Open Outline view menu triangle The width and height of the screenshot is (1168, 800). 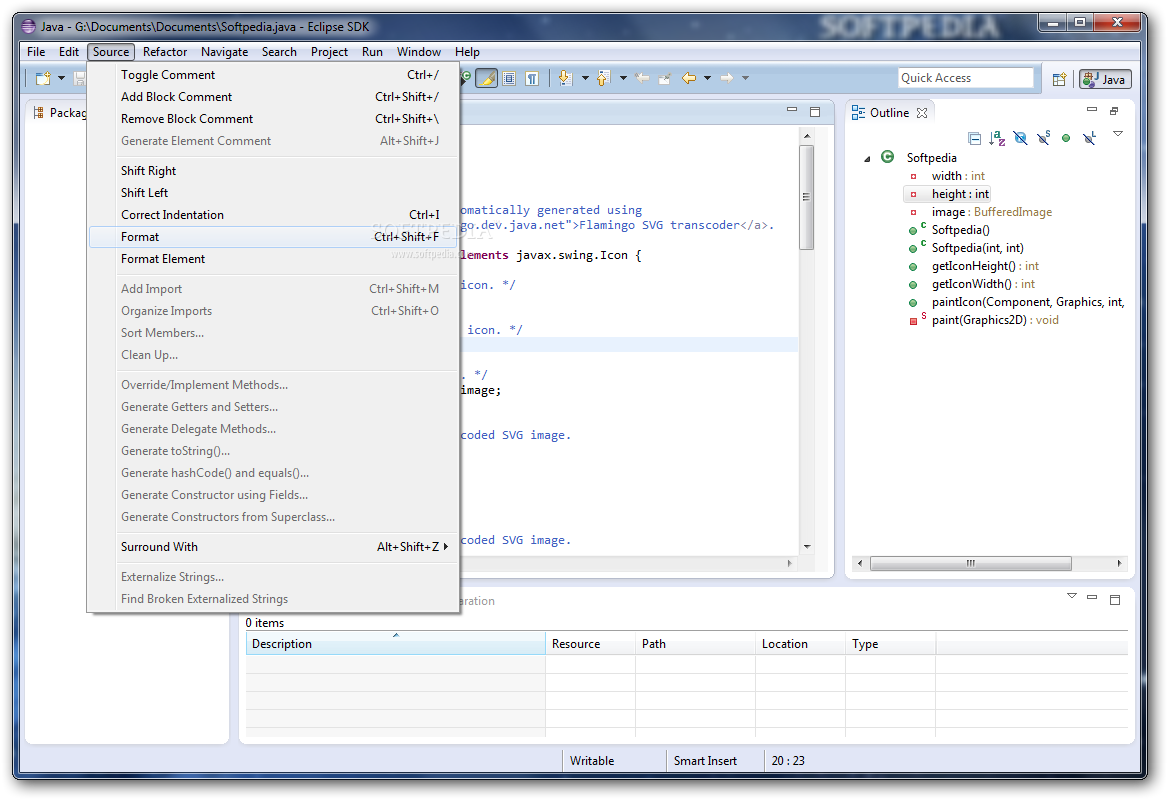click(x=1118, y=134)
